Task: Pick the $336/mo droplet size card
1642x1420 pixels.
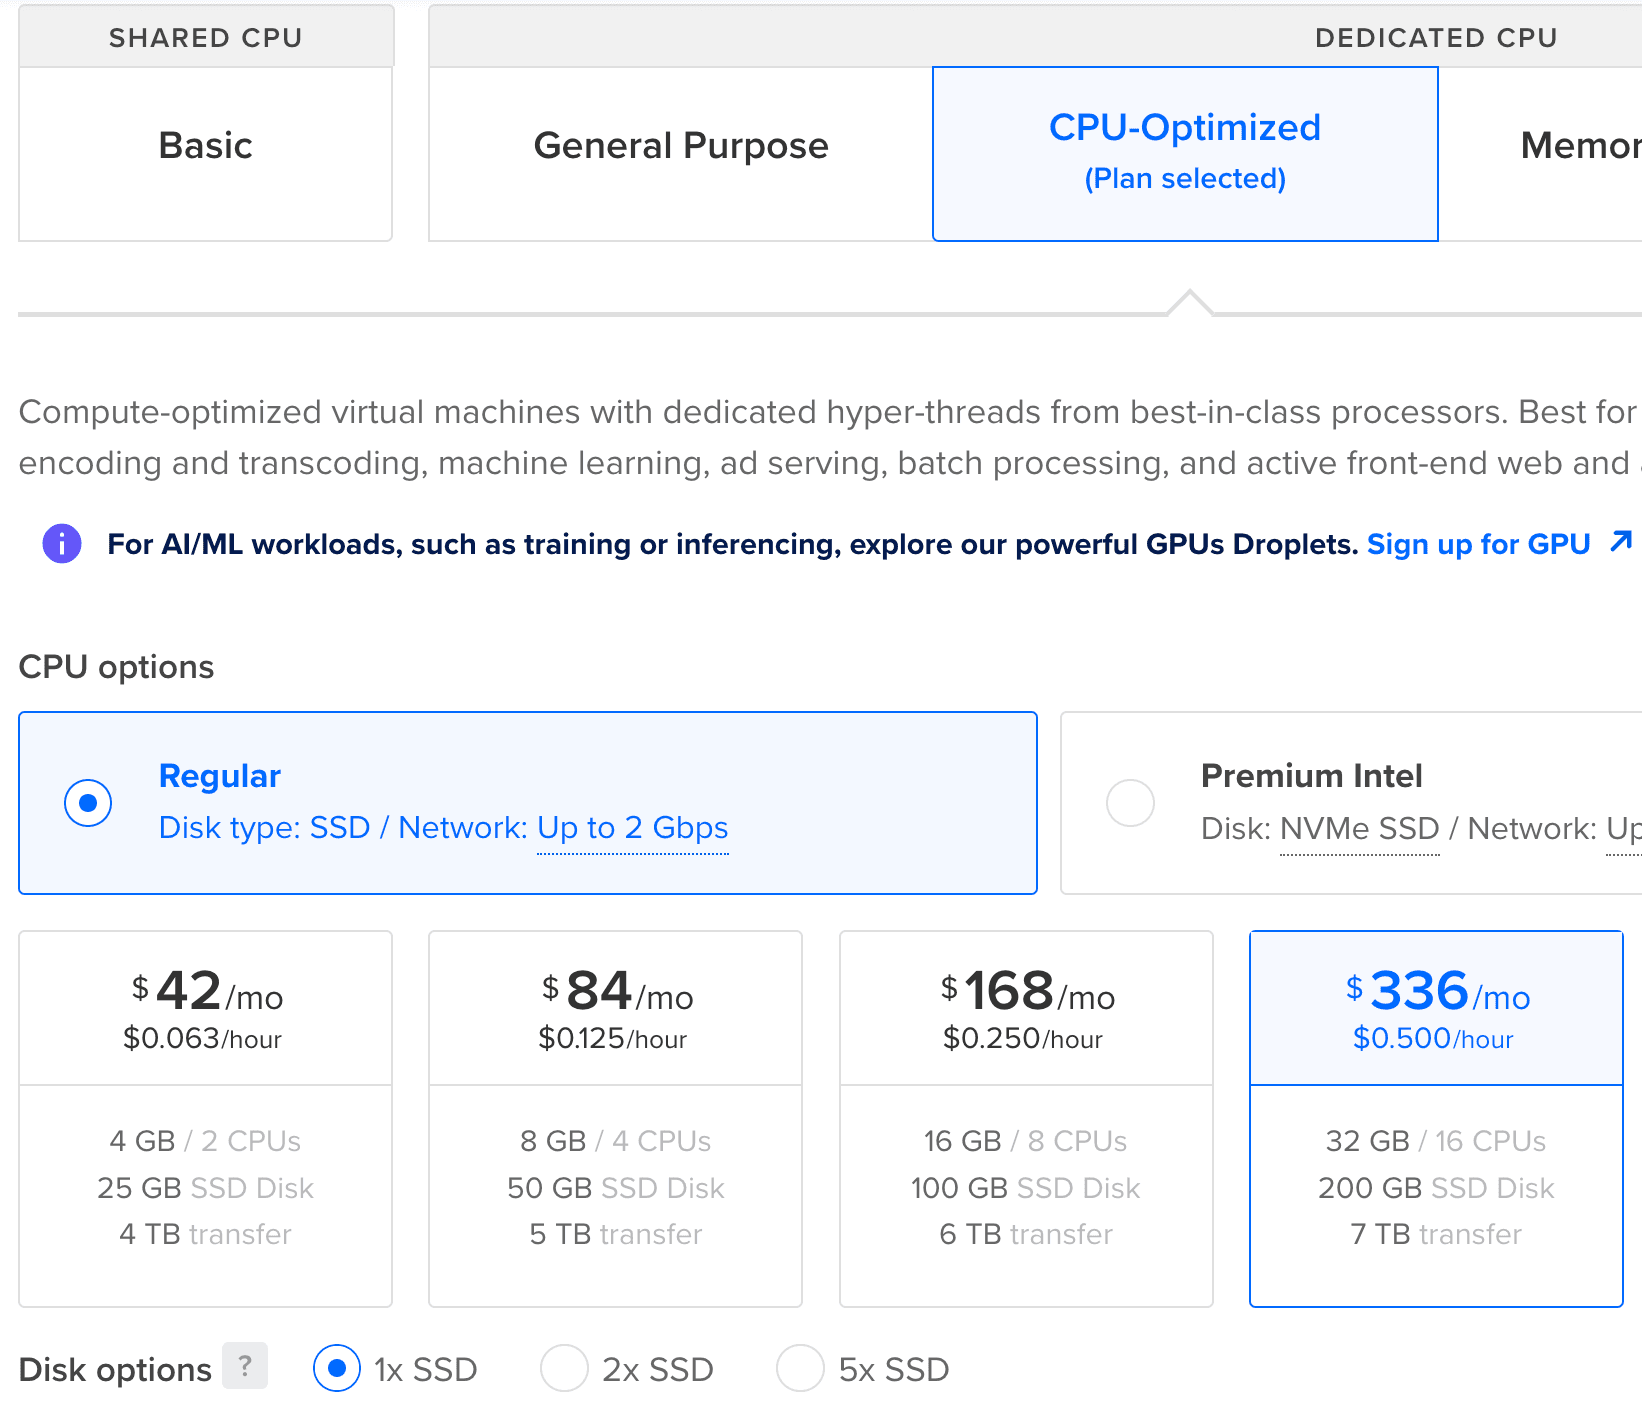Action: tap(1435, 1118)
